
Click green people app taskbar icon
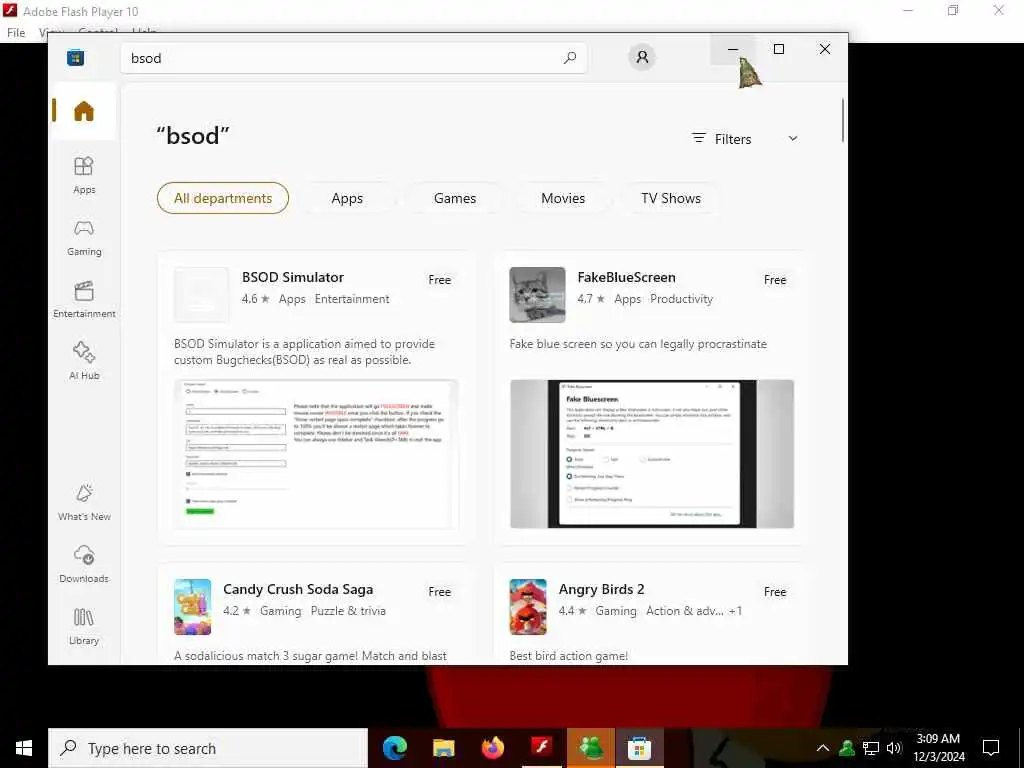click(590, 748)
